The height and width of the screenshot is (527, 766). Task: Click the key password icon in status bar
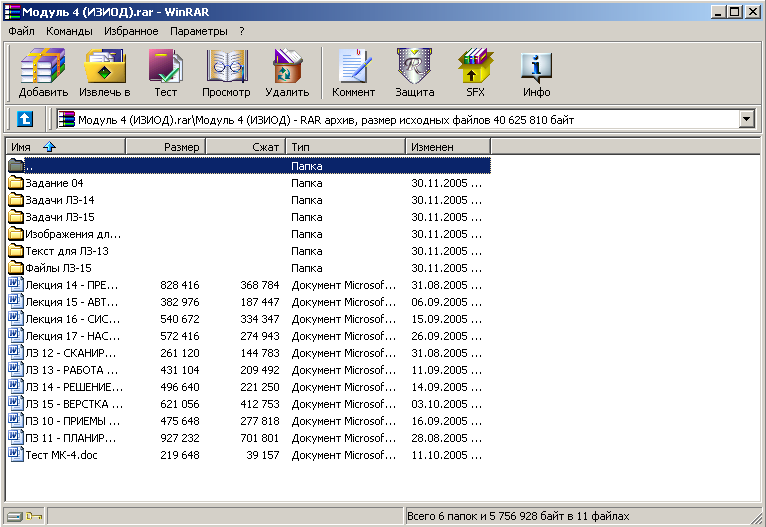pyautogui.click(x=34, y=516)
